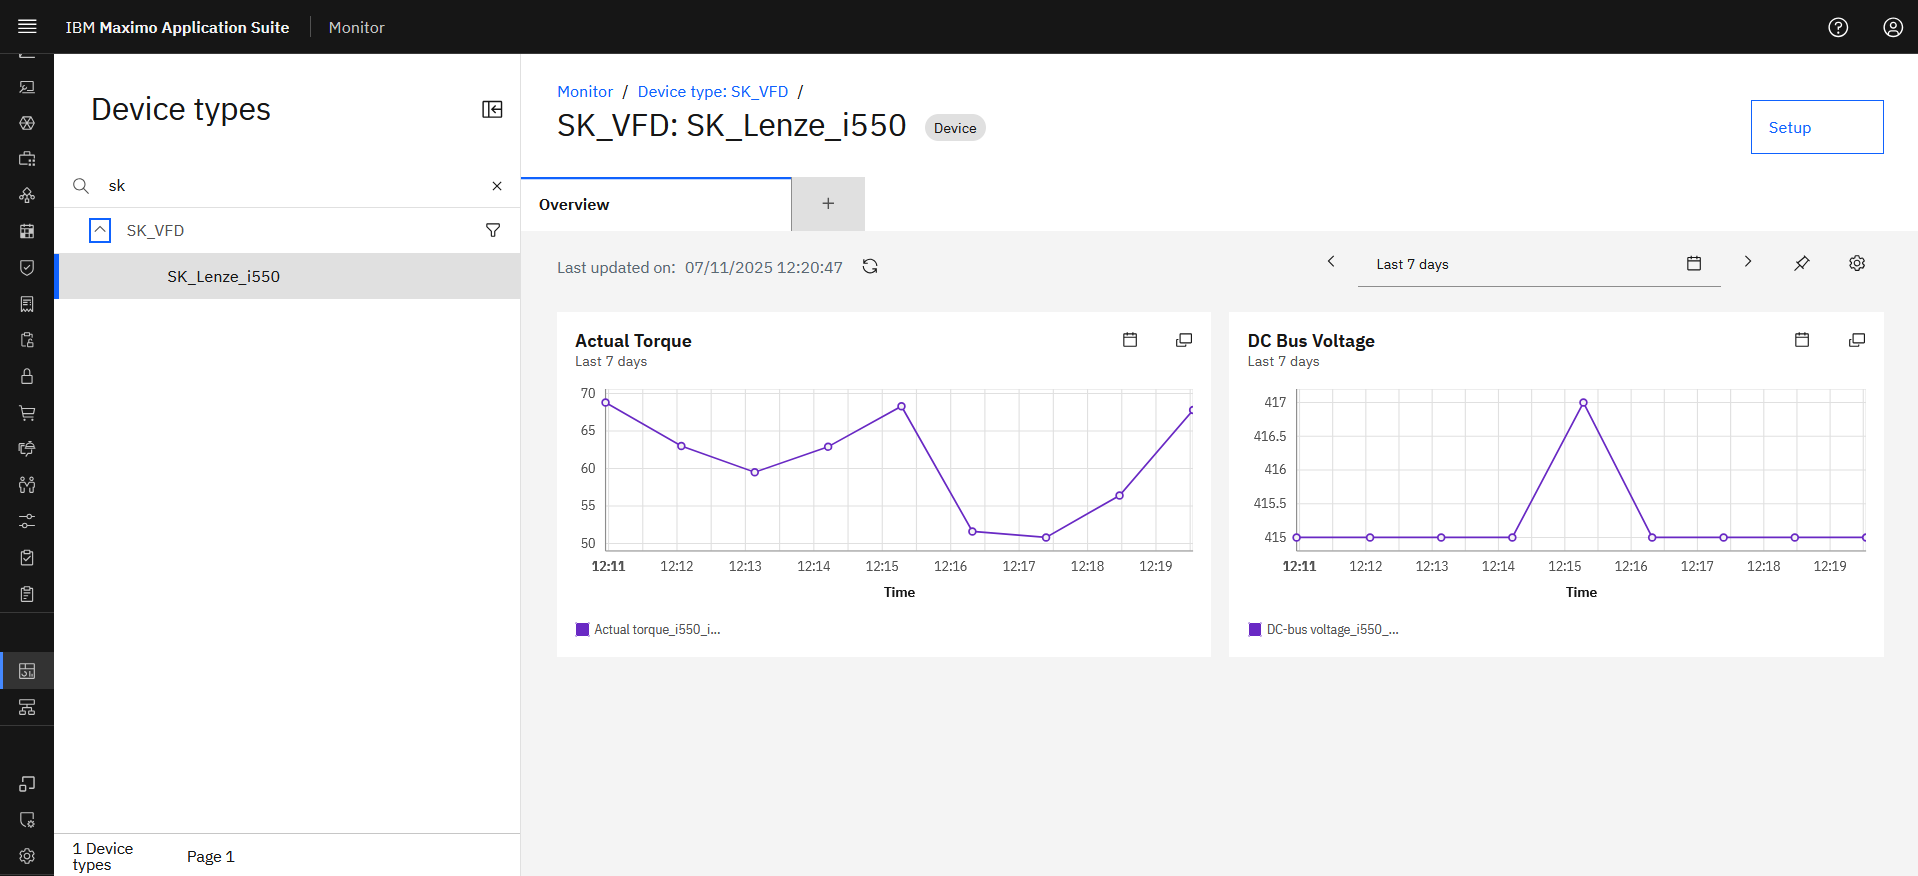Click the sidebar sliders settings-adjust icon
Image resolution: width=1918 pixels, height=876 pixels.
pos(27,521)
